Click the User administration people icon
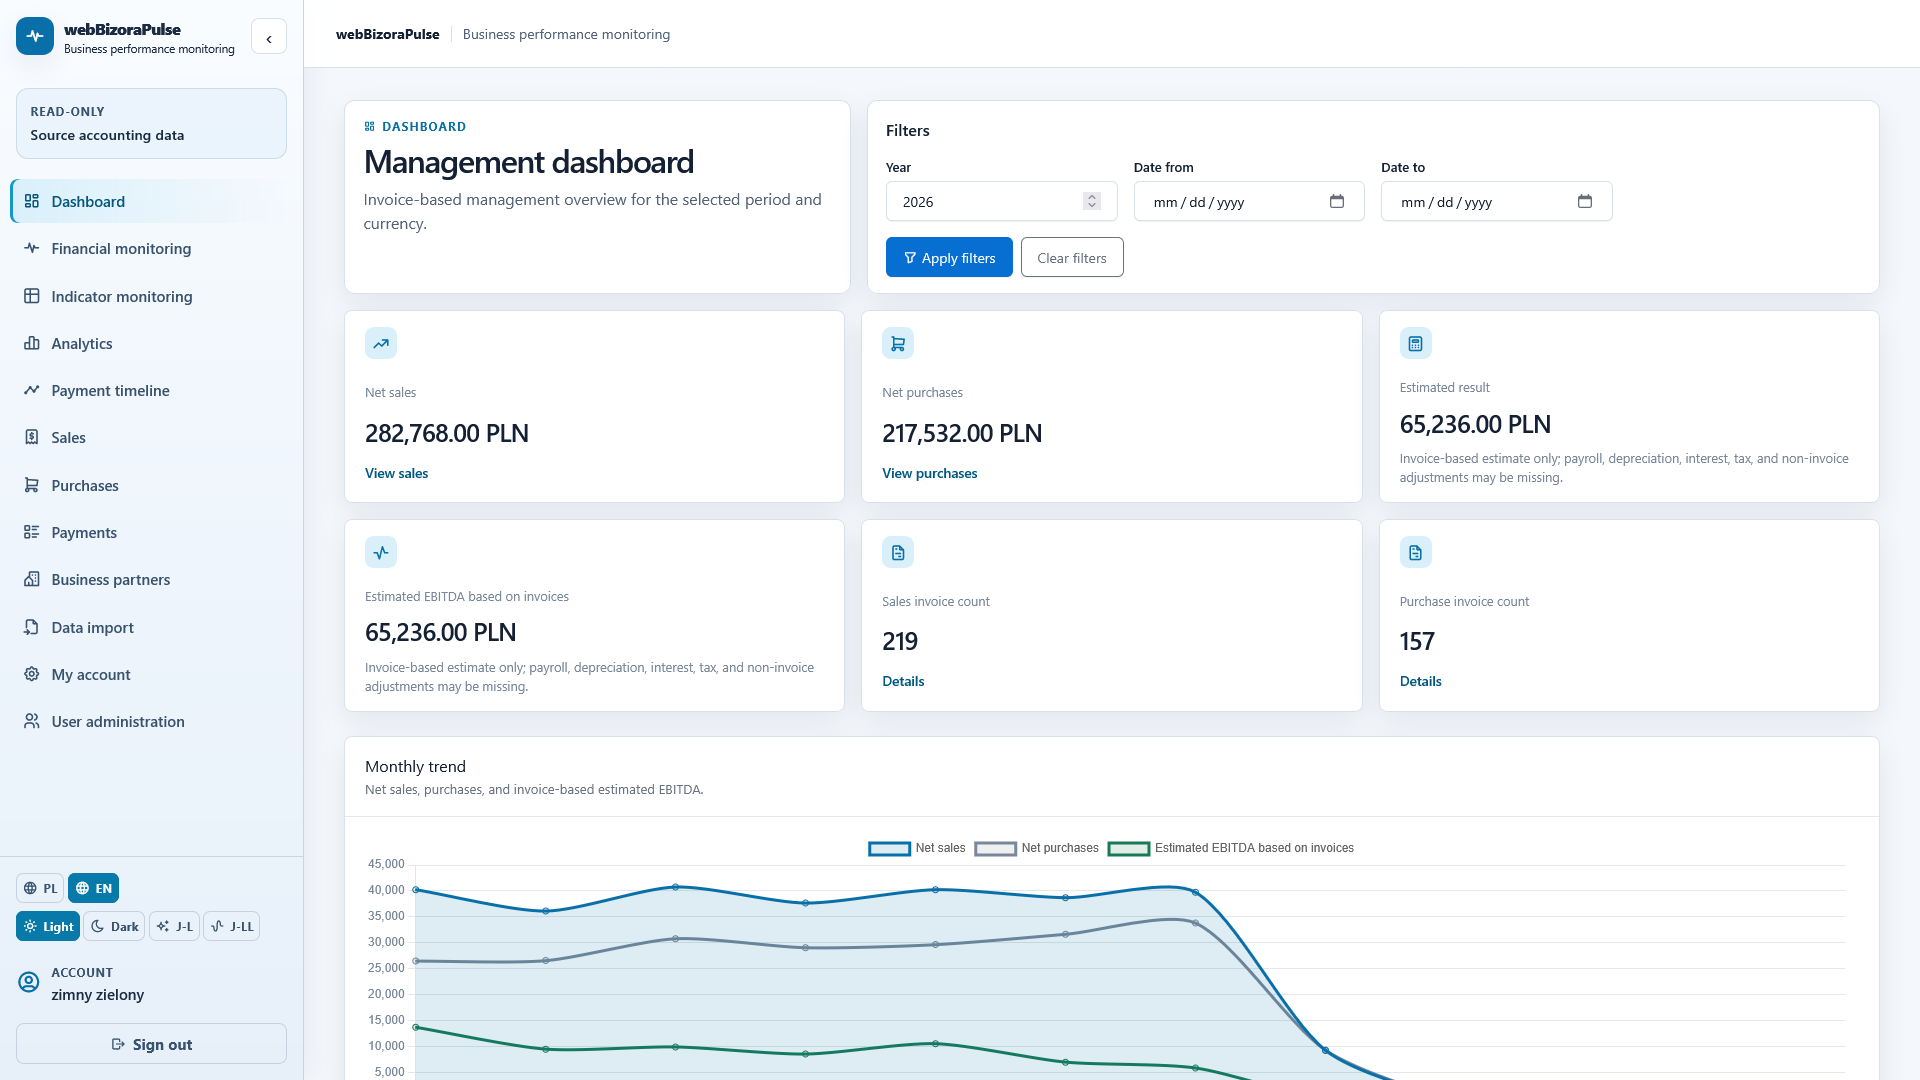The image size is (1920, 1080). [x=32, y=721]
